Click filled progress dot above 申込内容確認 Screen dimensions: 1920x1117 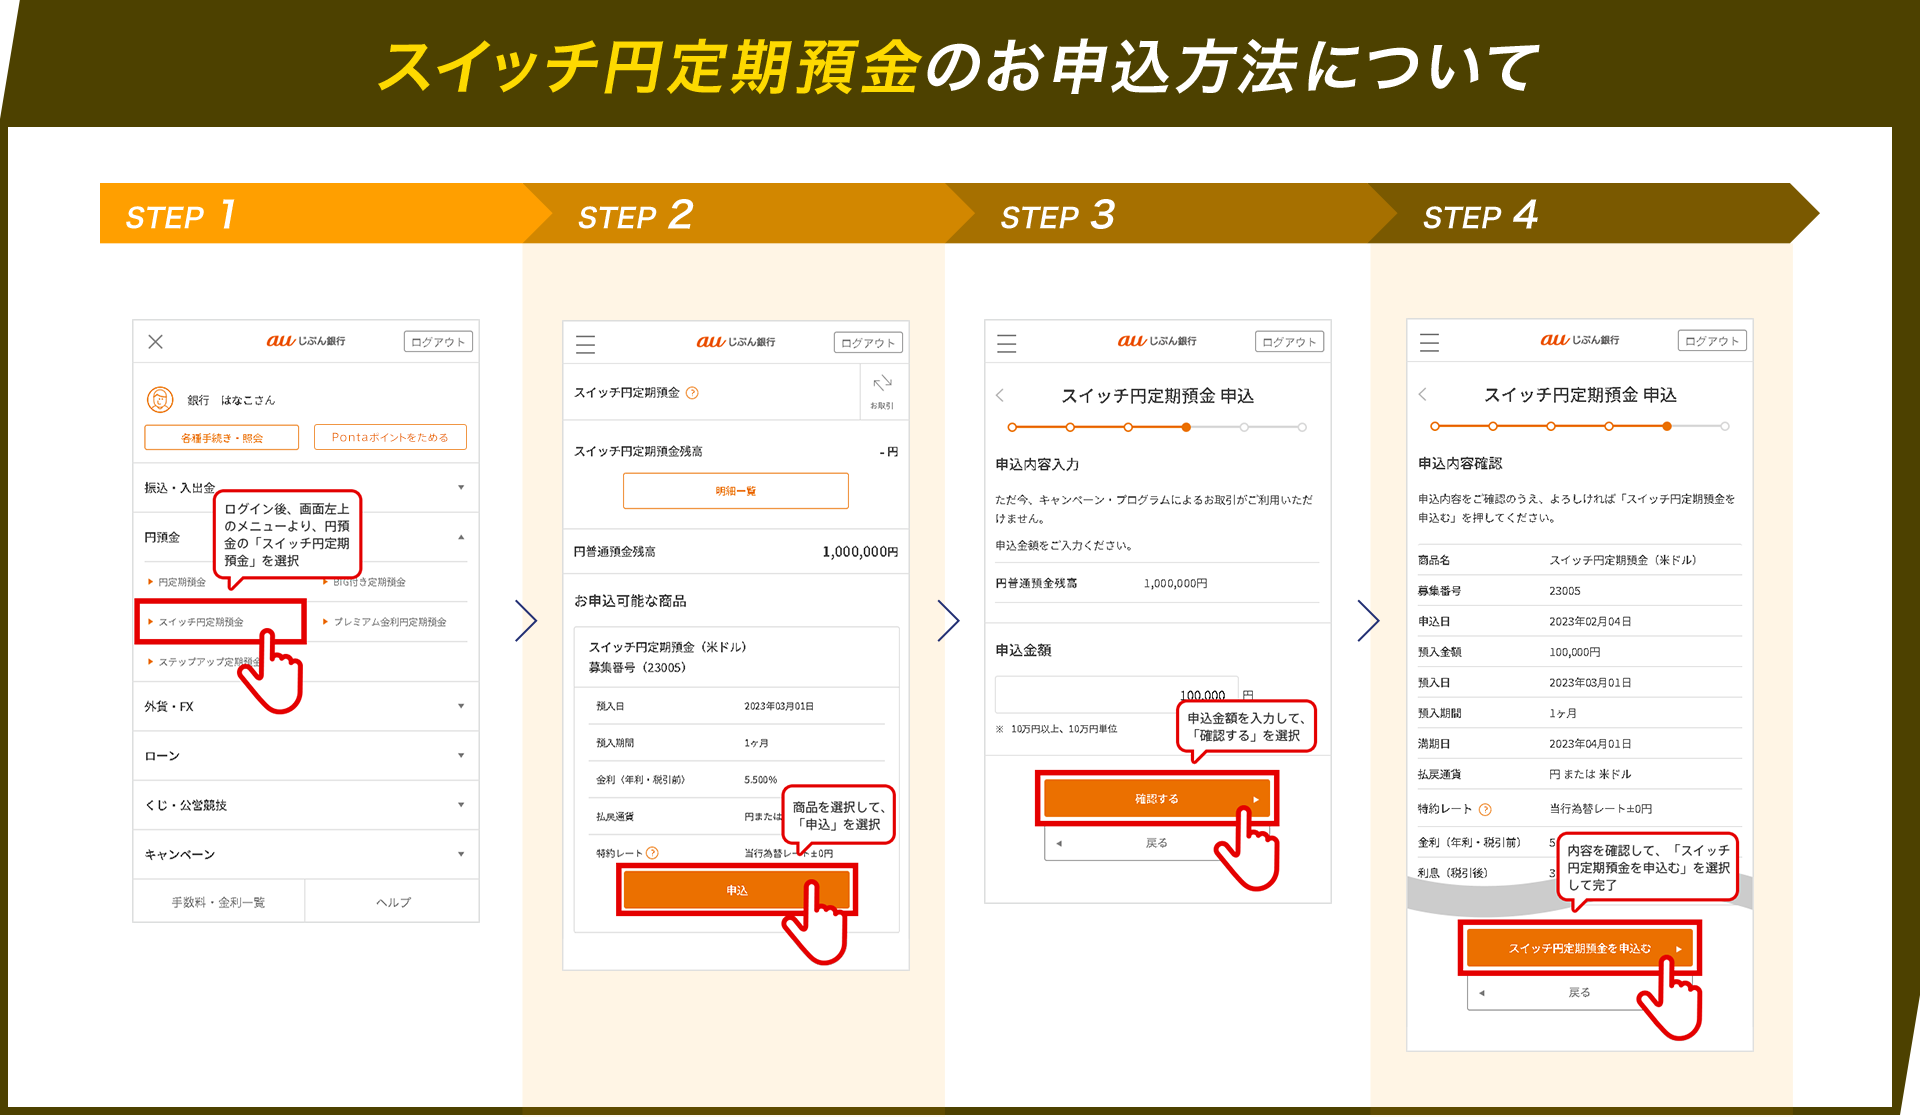(1667, 426)
